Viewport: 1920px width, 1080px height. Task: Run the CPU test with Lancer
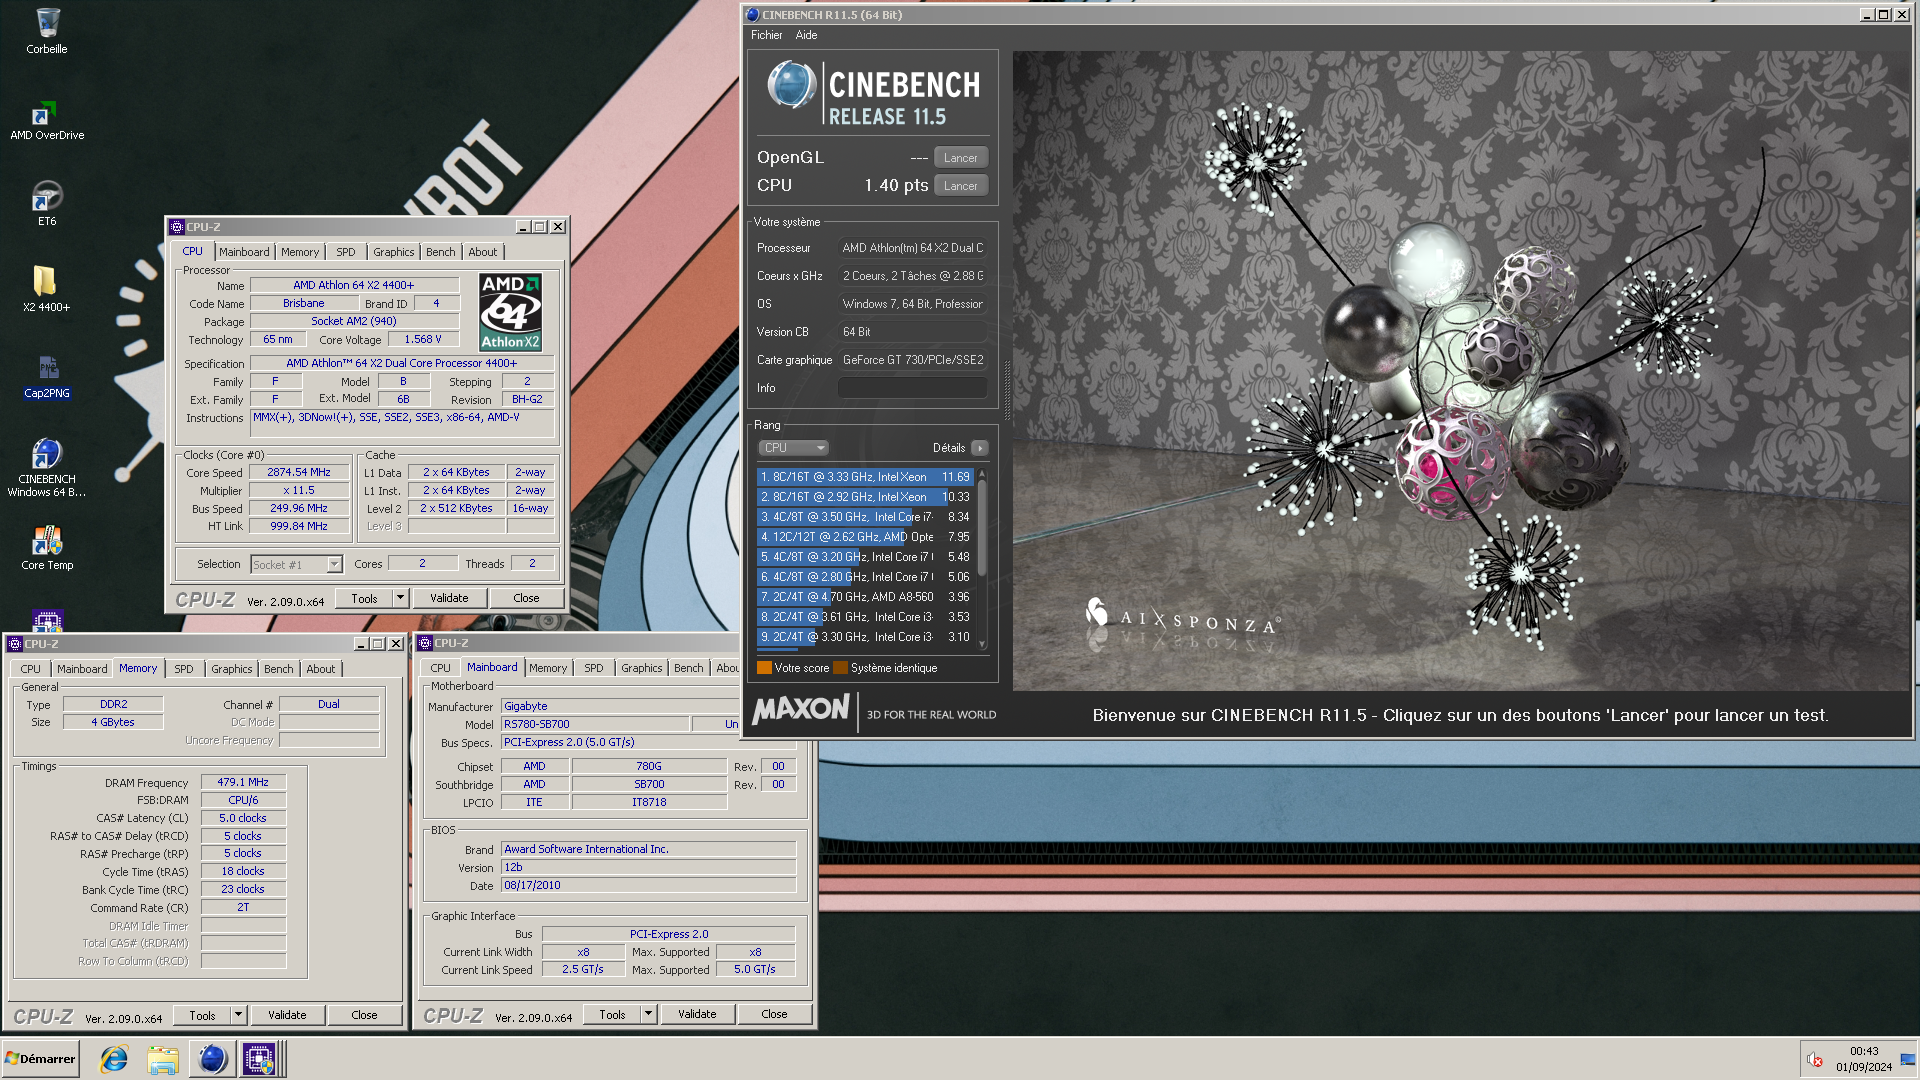(x=961, y=186)
